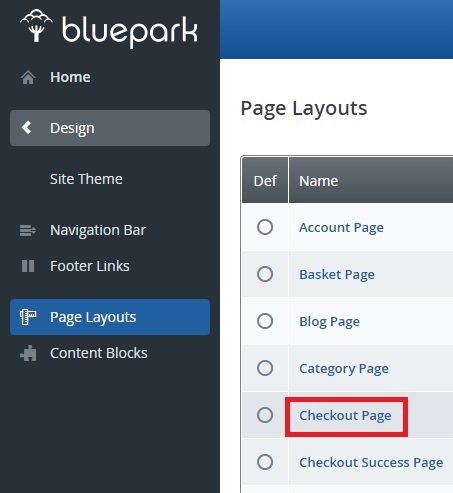
Task: Go to Navigation Bar section
Action: click(x=98, y=230)
